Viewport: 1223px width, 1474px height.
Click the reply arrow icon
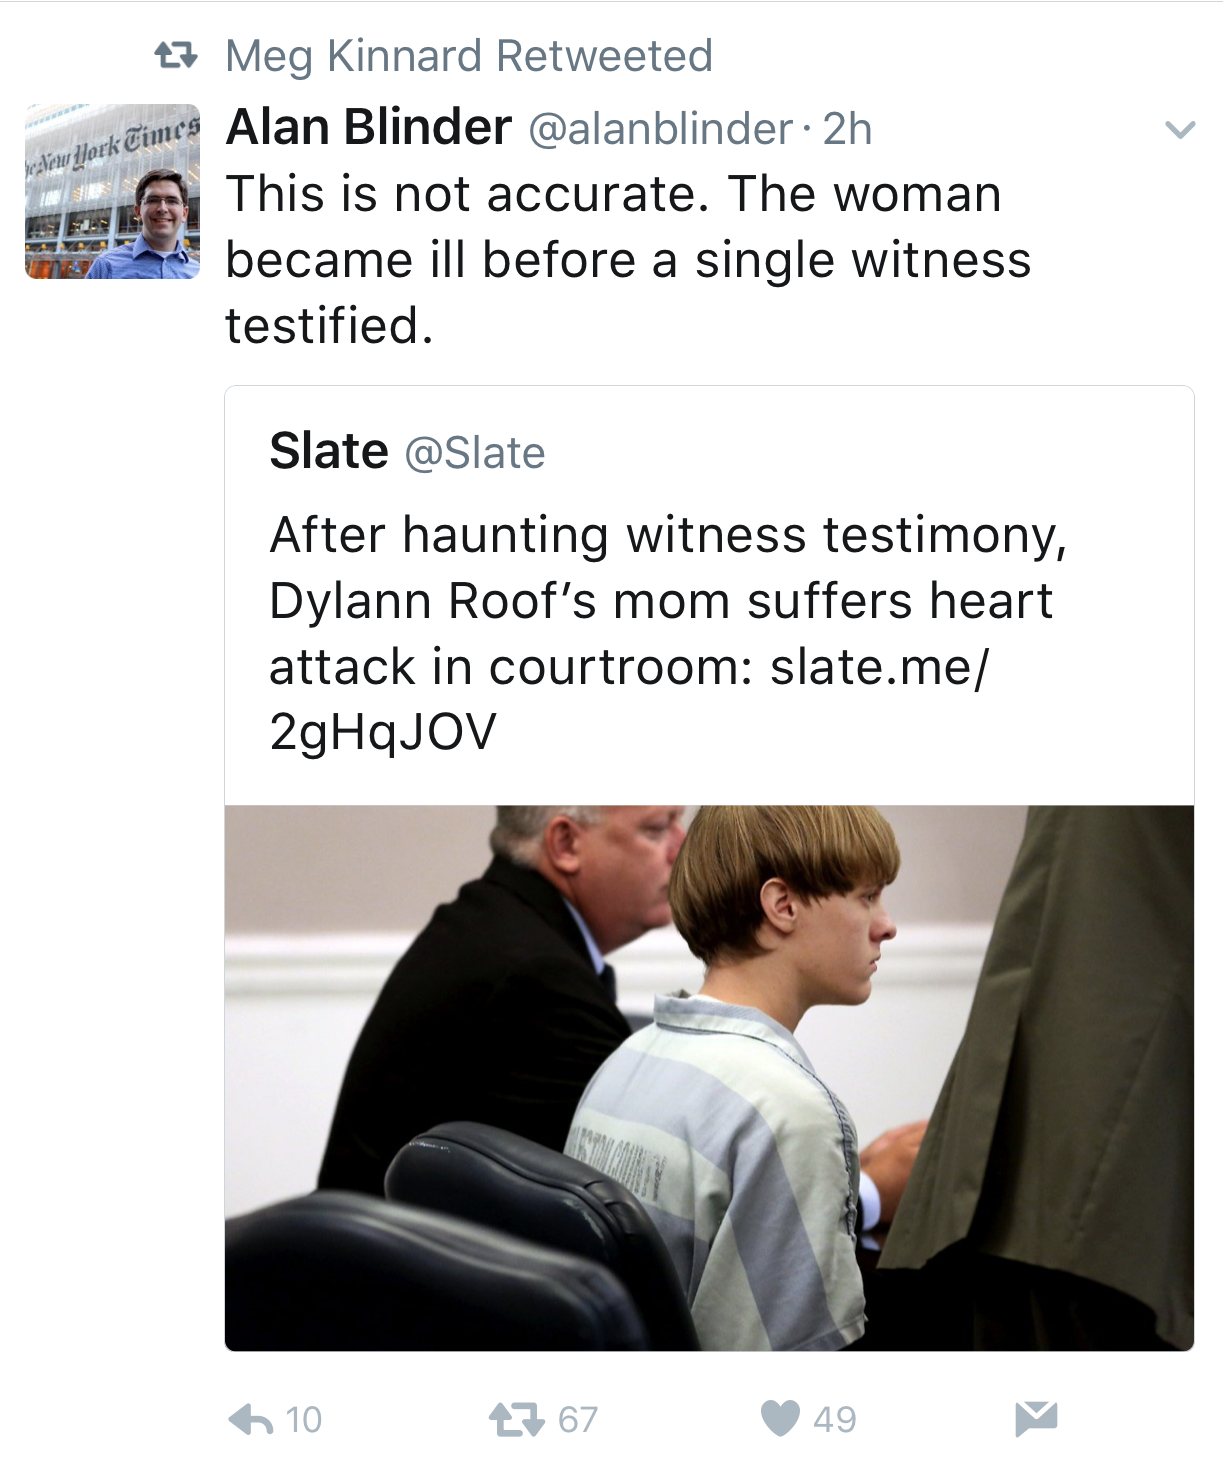(251, 1419)
